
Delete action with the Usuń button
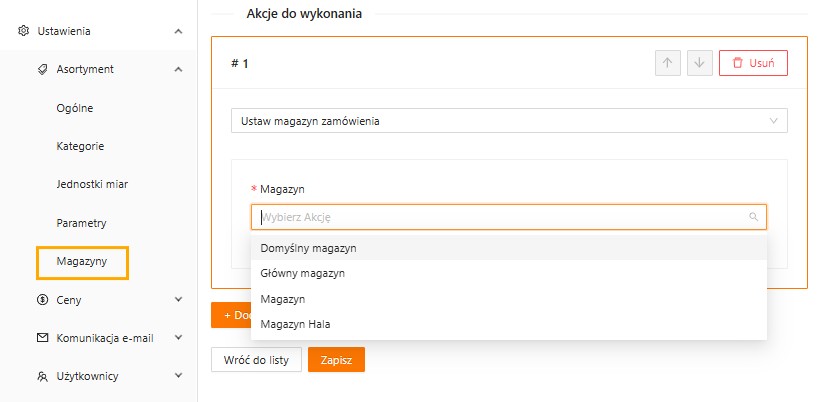tap(753, 63)
